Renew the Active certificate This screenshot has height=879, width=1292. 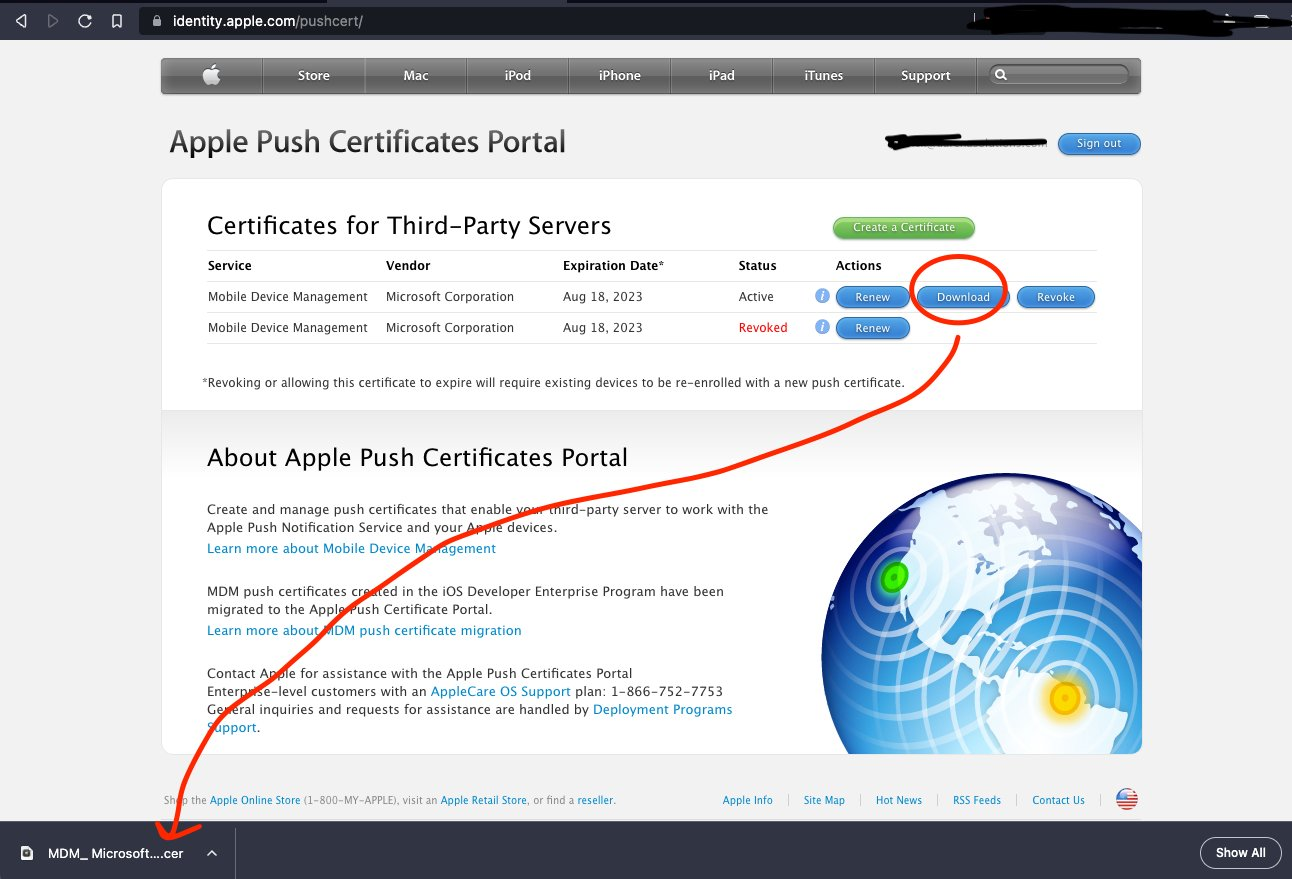[x=873, y=297]
